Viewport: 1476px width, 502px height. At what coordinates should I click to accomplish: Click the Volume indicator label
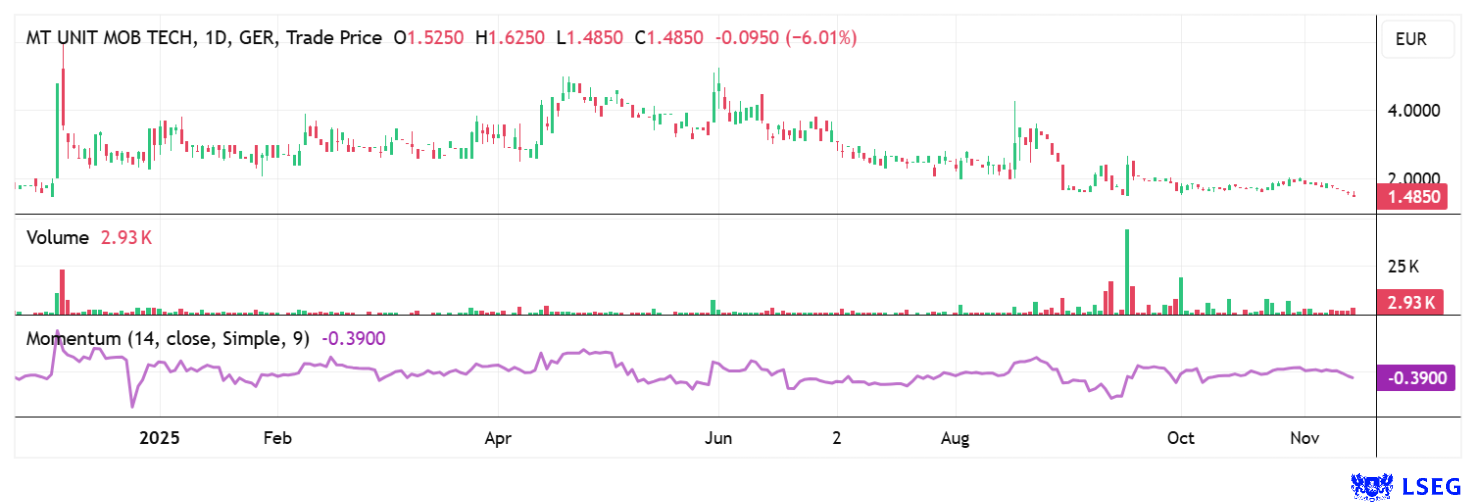(x=59, y=238)
